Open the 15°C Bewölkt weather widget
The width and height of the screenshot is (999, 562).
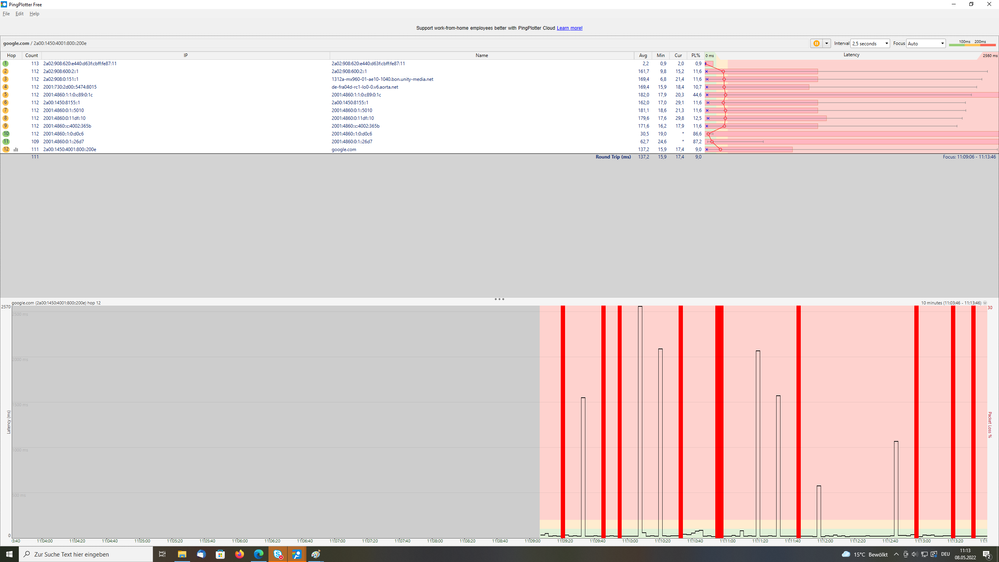(x=865, y=554)
